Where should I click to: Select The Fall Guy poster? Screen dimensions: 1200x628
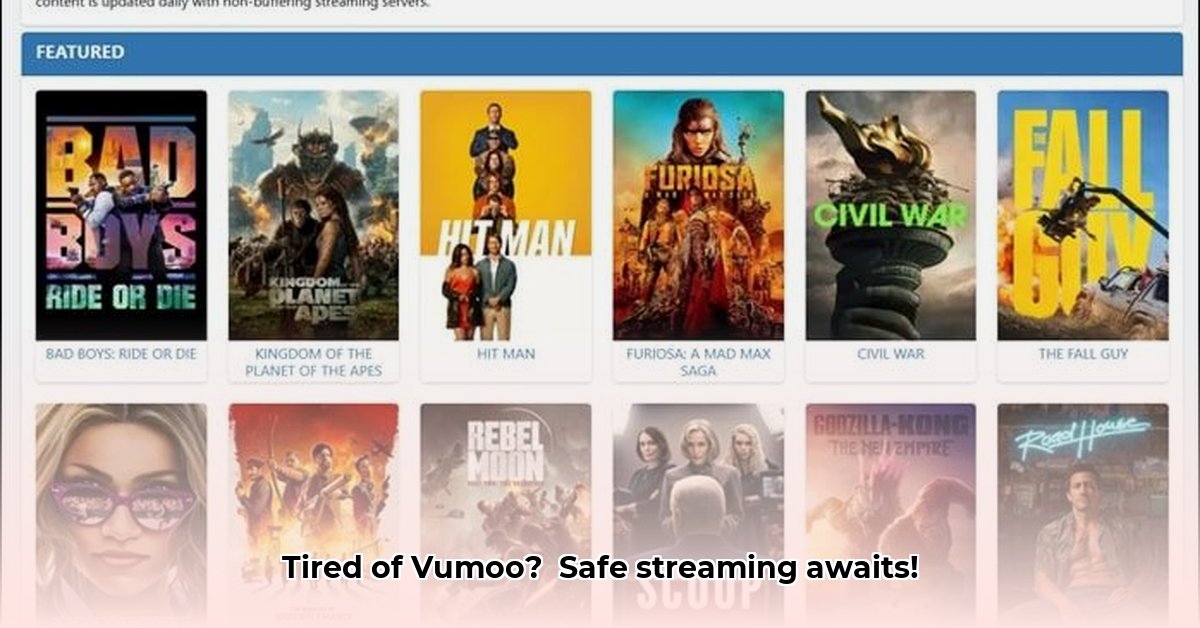(1083, 215)
